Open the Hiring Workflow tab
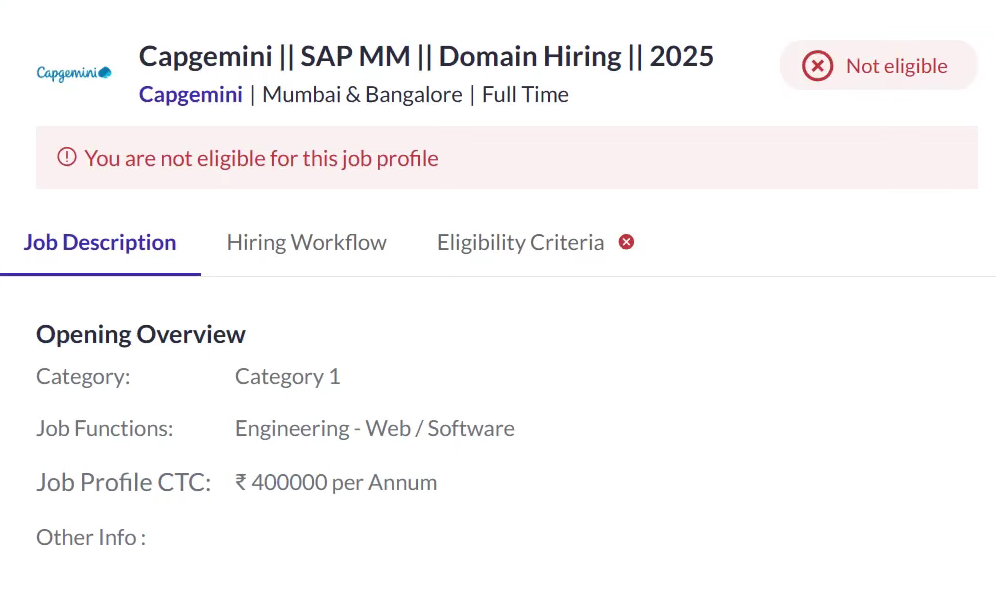This screenshot has width=996, height=611. [306, 243]
